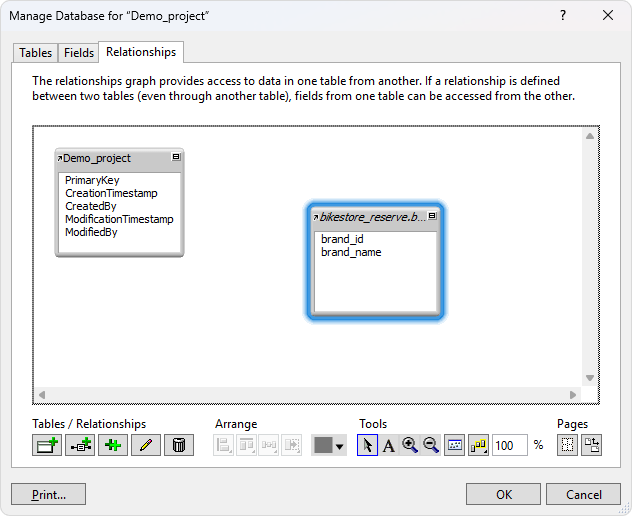Click the Resize to arrange icon
The height and width of the screenshot is (516, 632).
[291, 445]
